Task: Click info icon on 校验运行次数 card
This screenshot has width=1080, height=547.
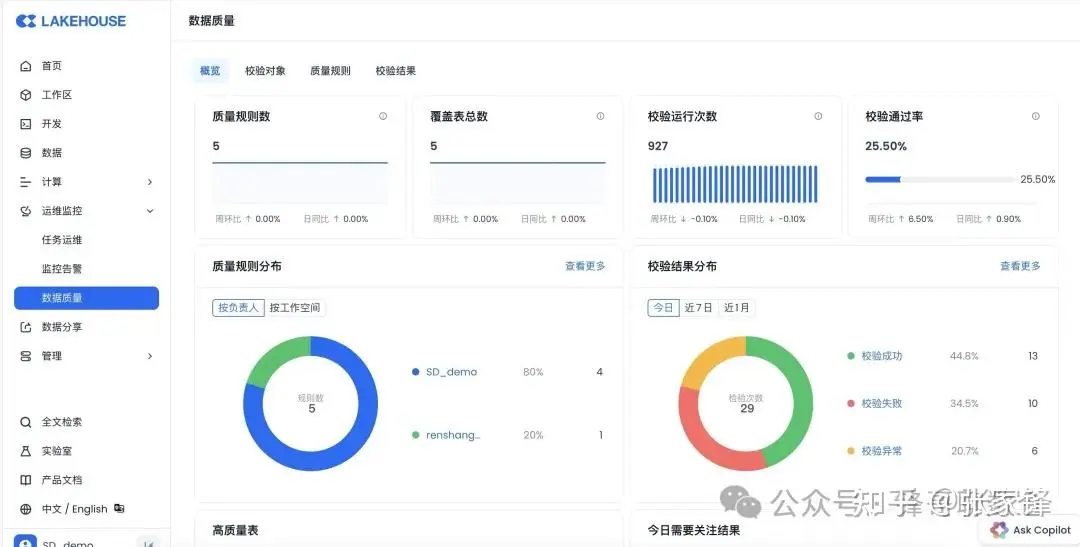Action: (818, 116)
